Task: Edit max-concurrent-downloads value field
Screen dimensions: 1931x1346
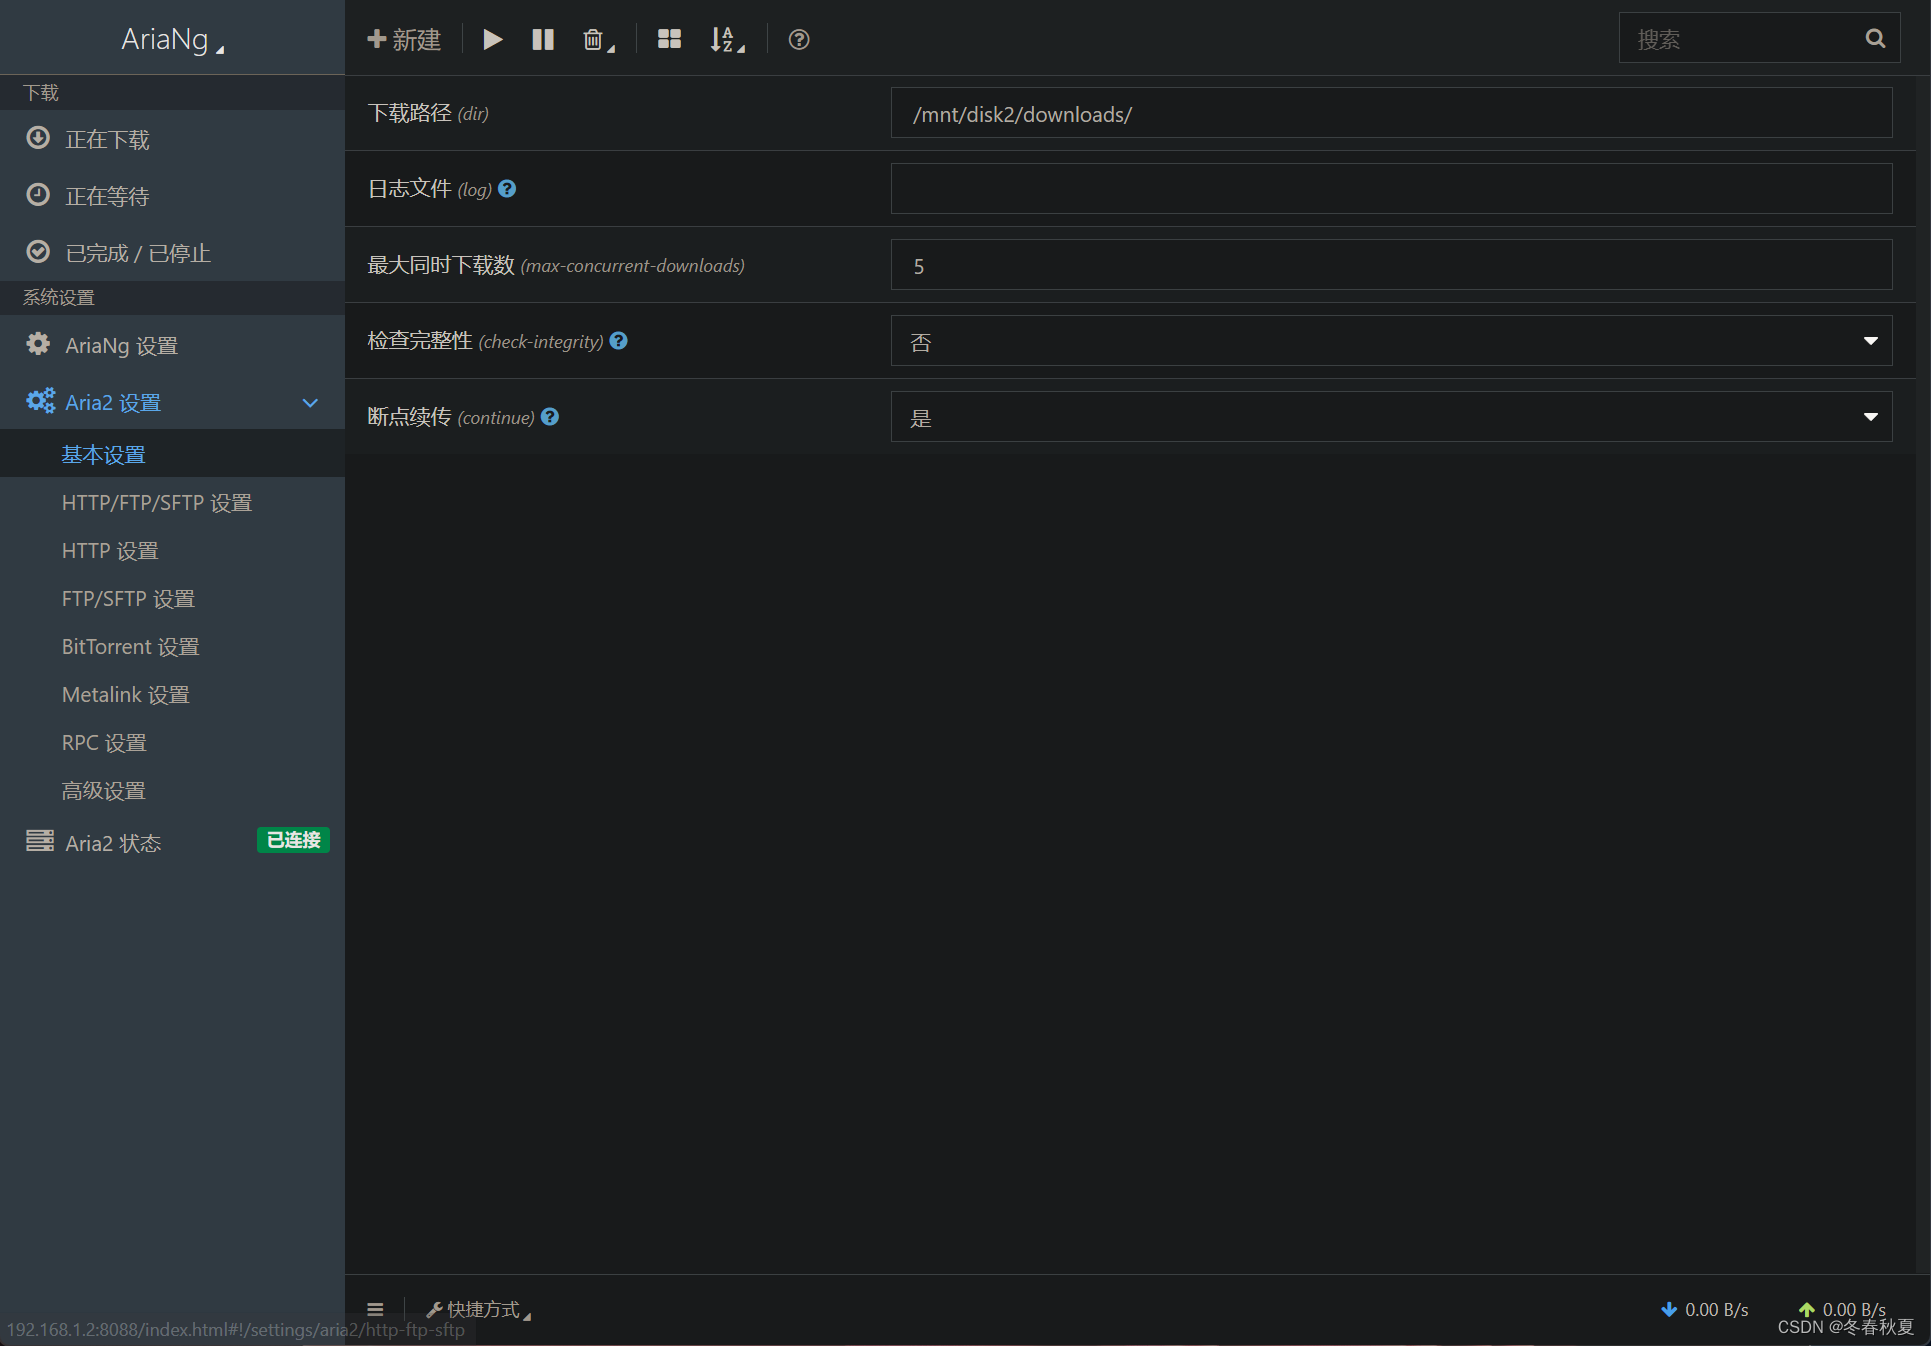Action: click(1391, 265)
